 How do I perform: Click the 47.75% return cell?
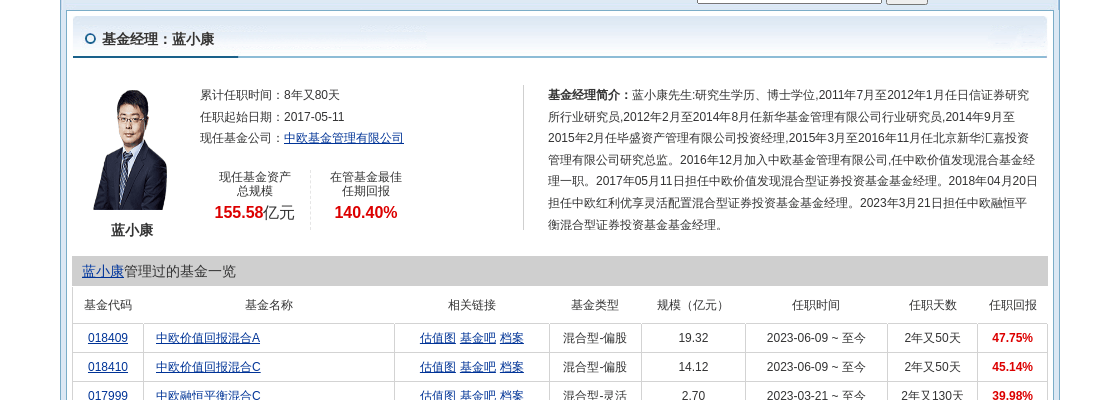pyautogui.click(x=1012, y=338)
